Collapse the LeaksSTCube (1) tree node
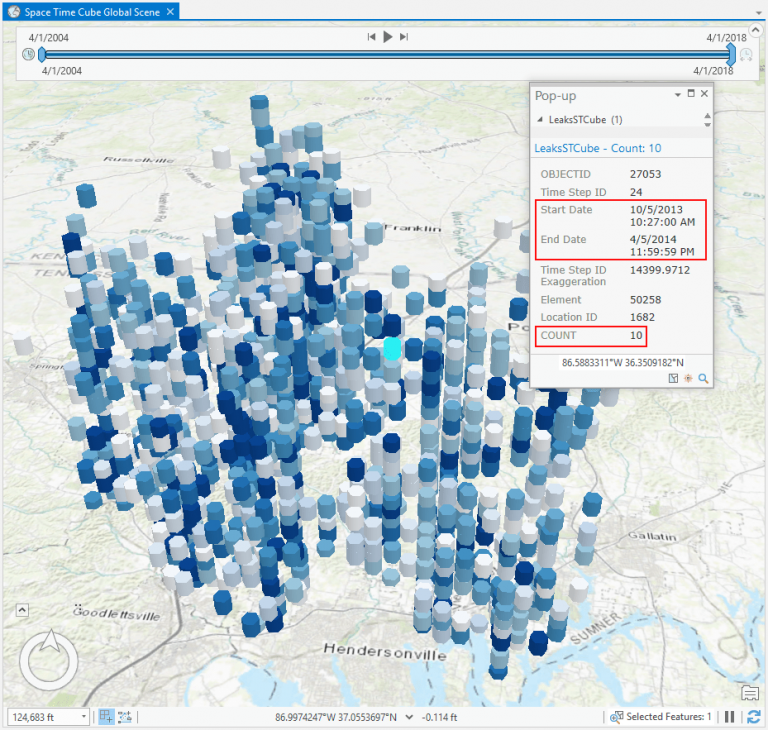Screen dimensions: 768x730 (540, 120)
